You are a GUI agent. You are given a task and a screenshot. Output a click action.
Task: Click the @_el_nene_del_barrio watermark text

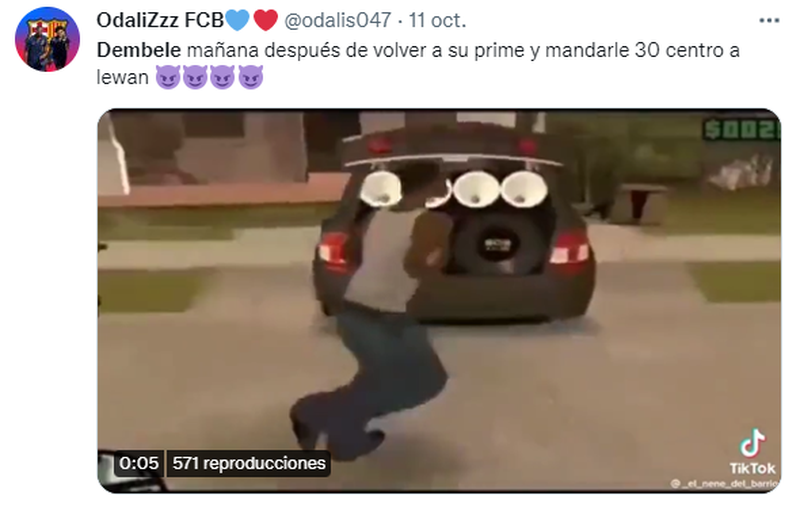click(x=724, y=483)
